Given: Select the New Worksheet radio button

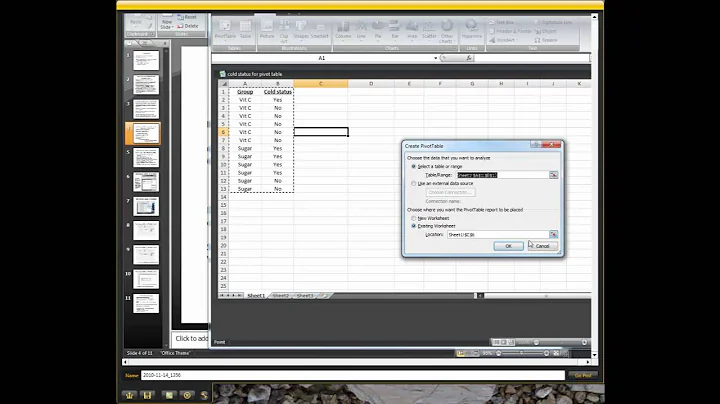Looking at the screenshot, I should tap(414, 218).
